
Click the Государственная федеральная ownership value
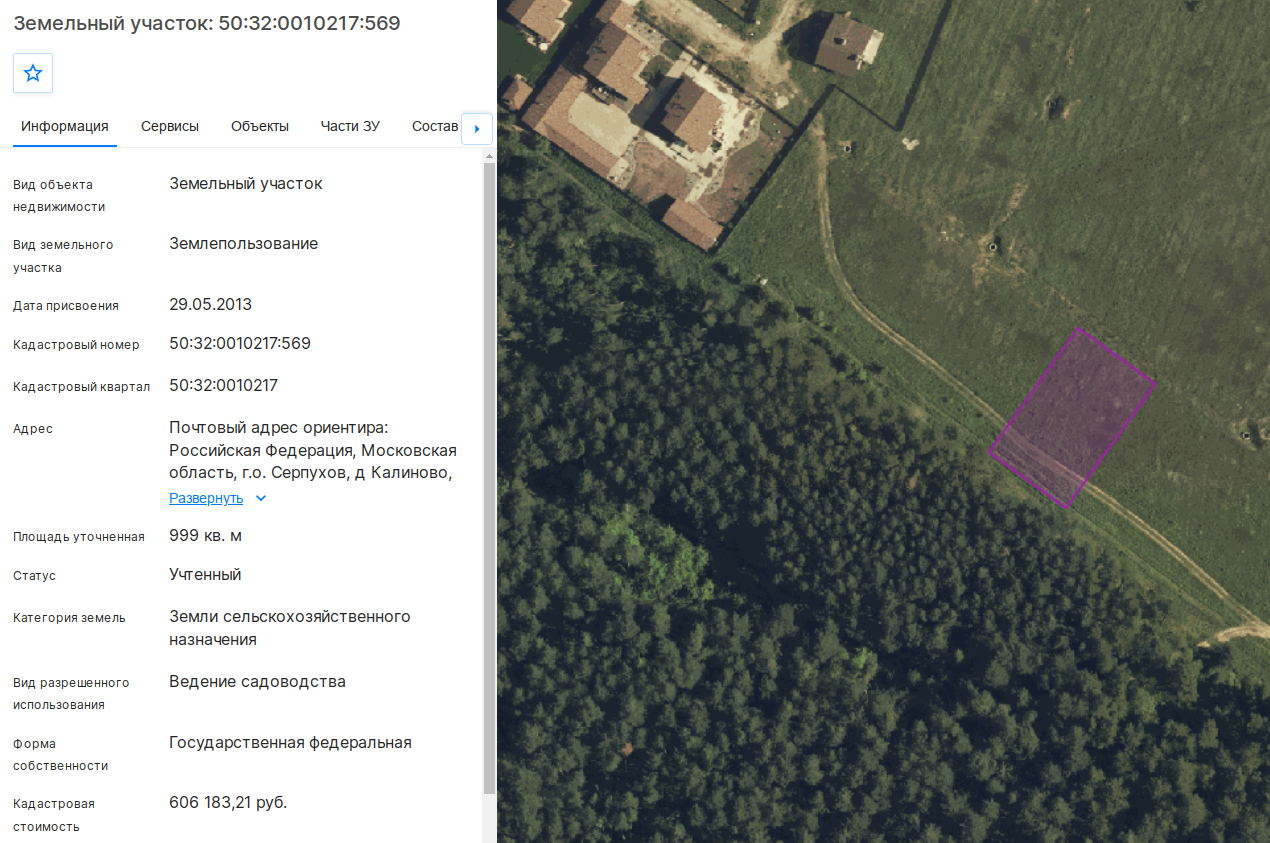[x=291, y=743]
